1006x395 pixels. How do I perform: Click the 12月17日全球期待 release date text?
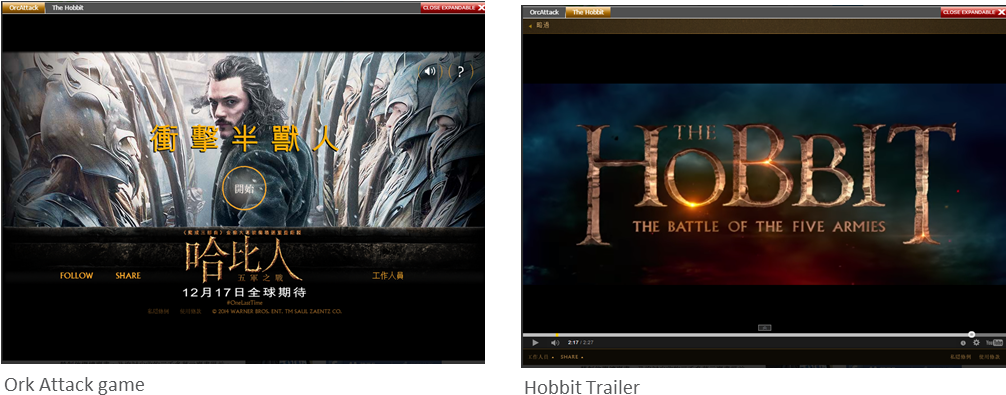tap(244, 292)
